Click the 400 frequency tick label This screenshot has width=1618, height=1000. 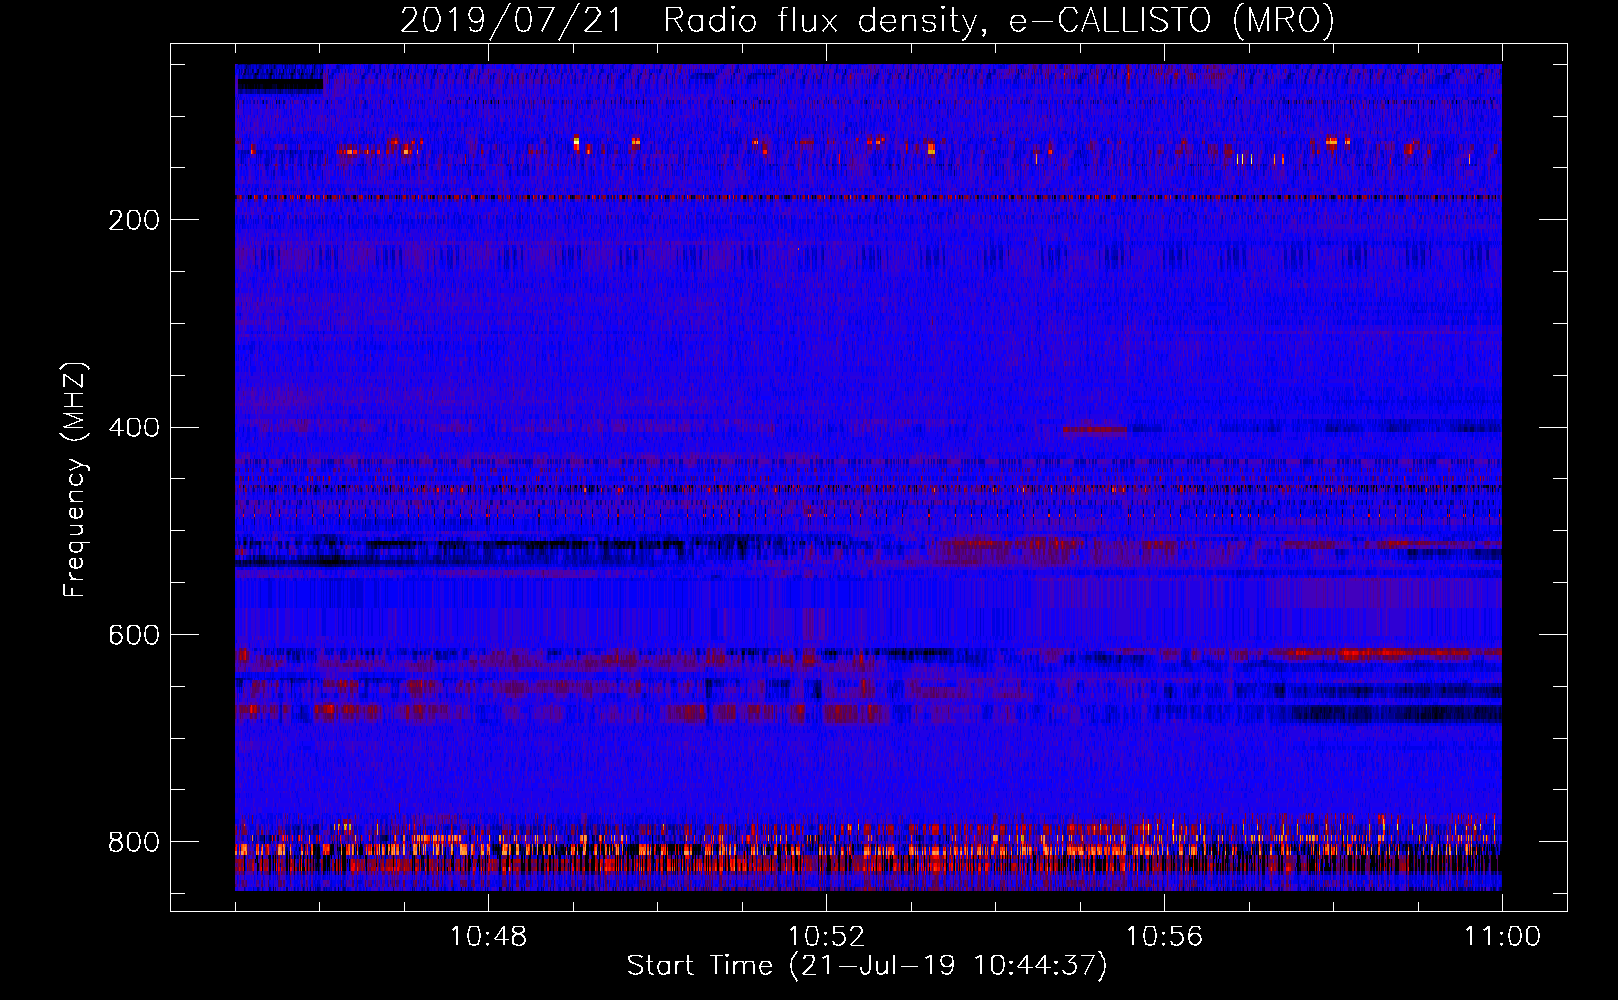pos(133,428)
